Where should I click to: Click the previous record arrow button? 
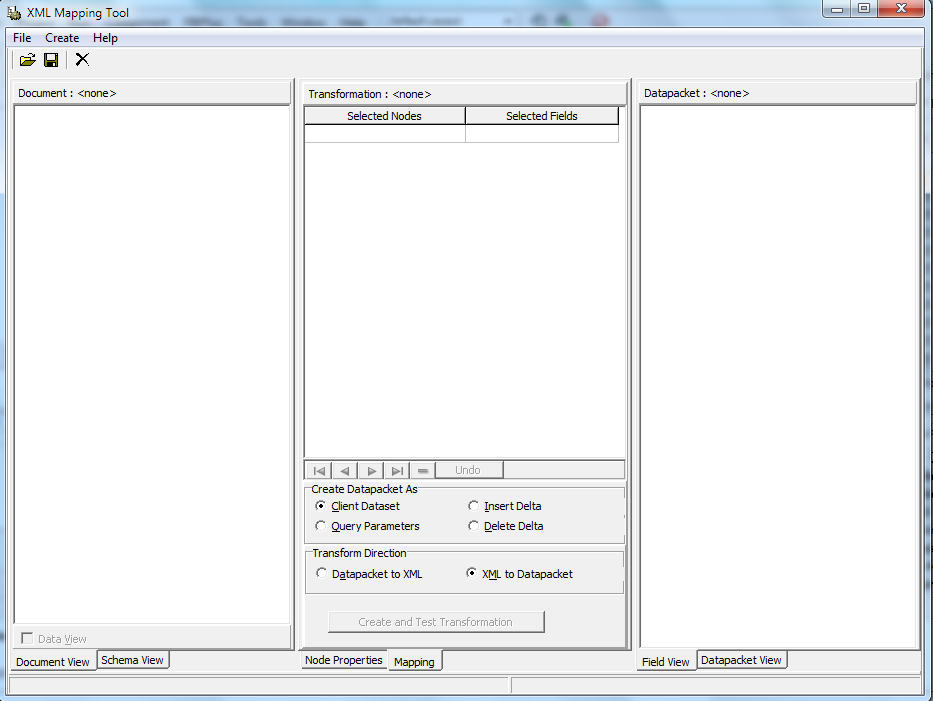point(345,471)
